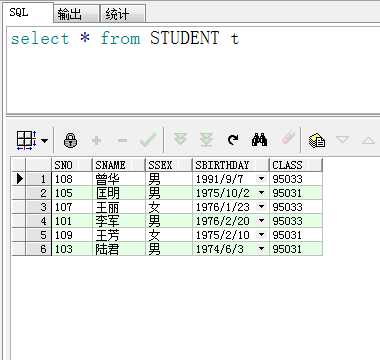Click the CLASS column header

click(x=296, y=165)
